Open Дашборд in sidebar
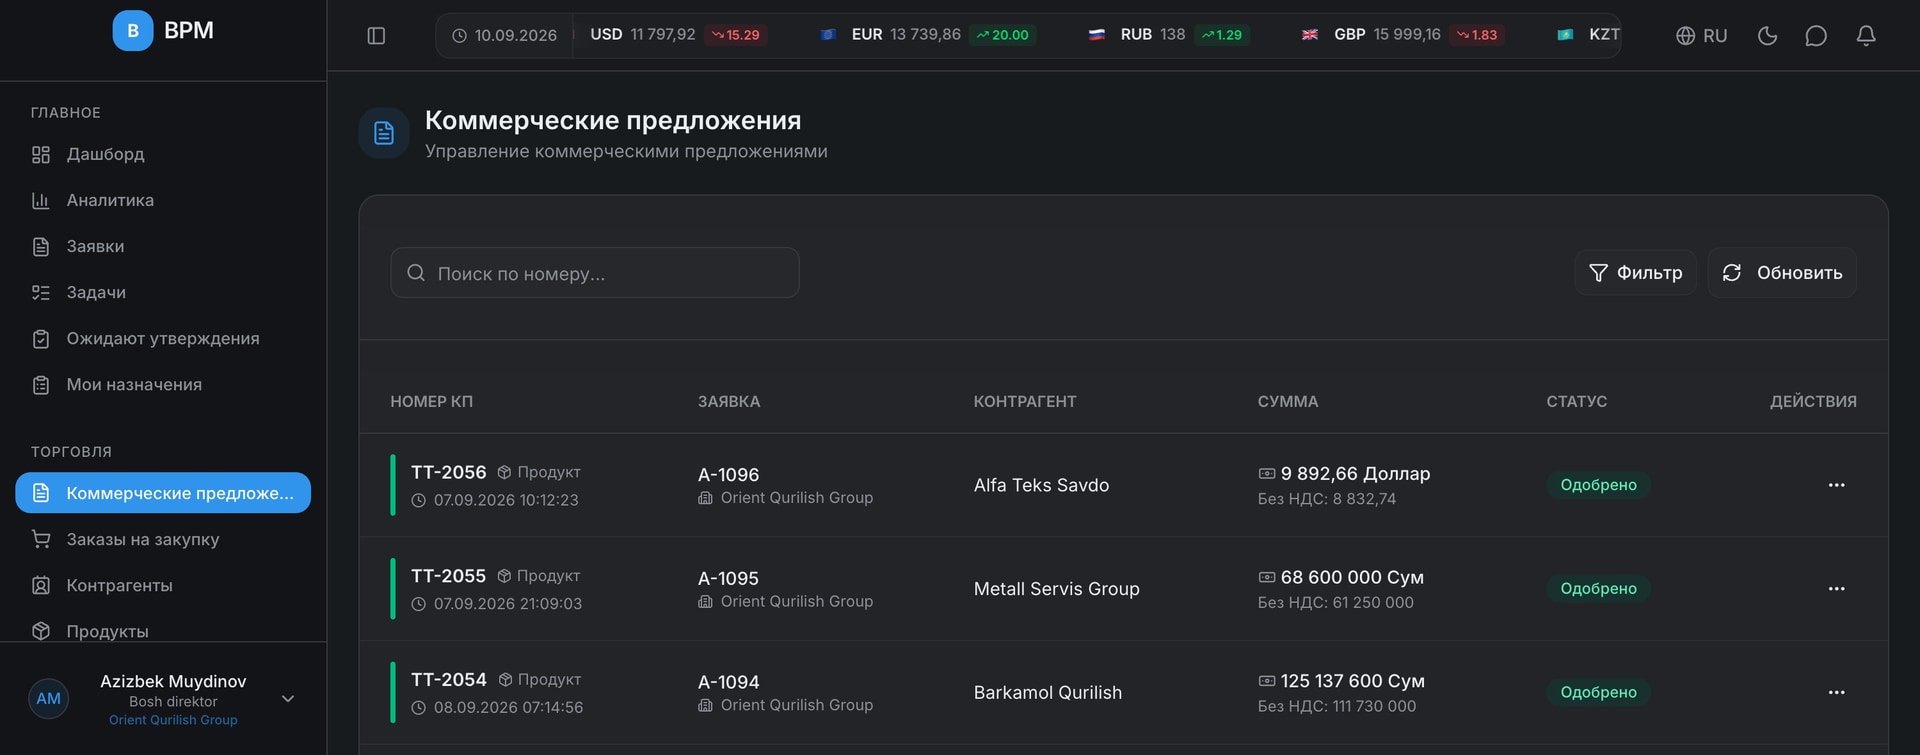Viewport: 1920px width, 755px height. point(163,154)
